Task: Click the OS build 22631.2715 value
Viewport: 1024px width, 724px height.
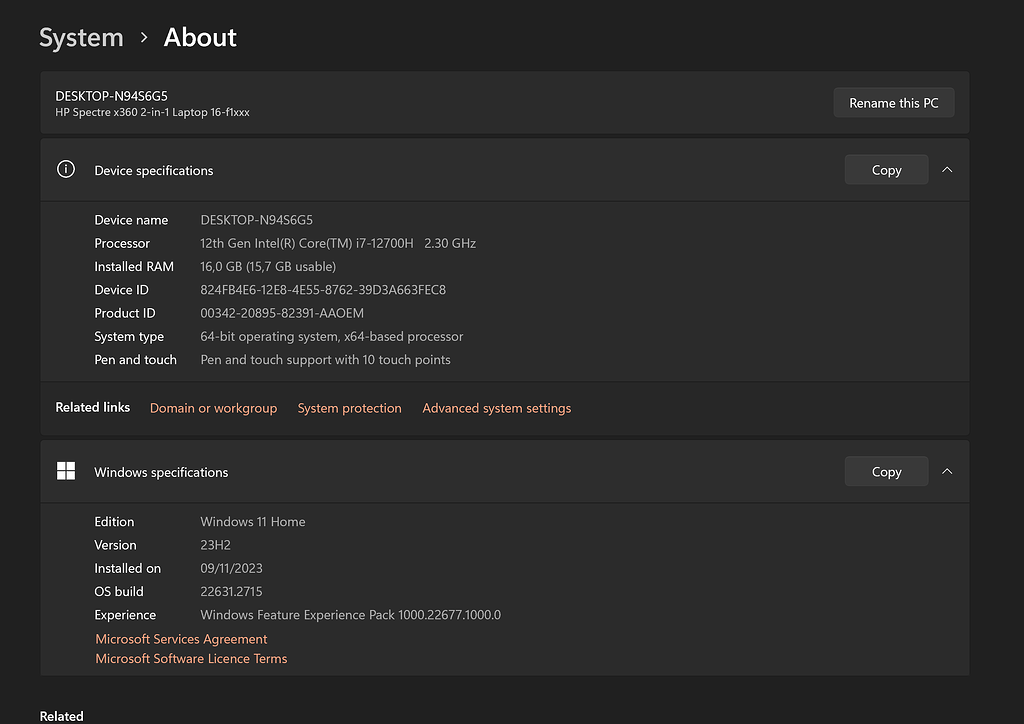Action: 231,591
